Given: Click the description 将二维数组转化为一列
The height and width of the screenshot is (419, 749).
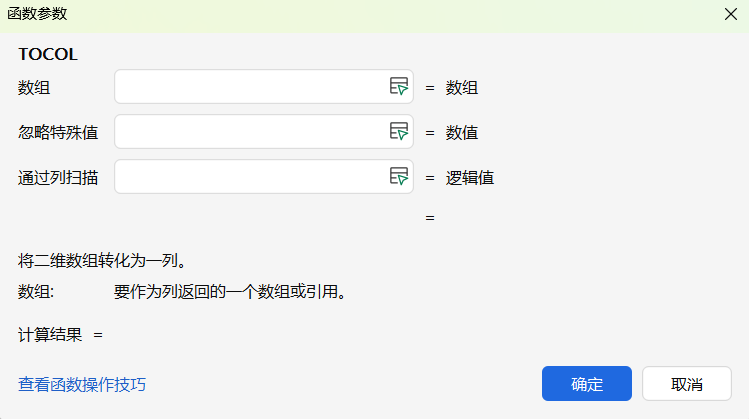Looking at the screenshot, I should click(x=104, y=262).
